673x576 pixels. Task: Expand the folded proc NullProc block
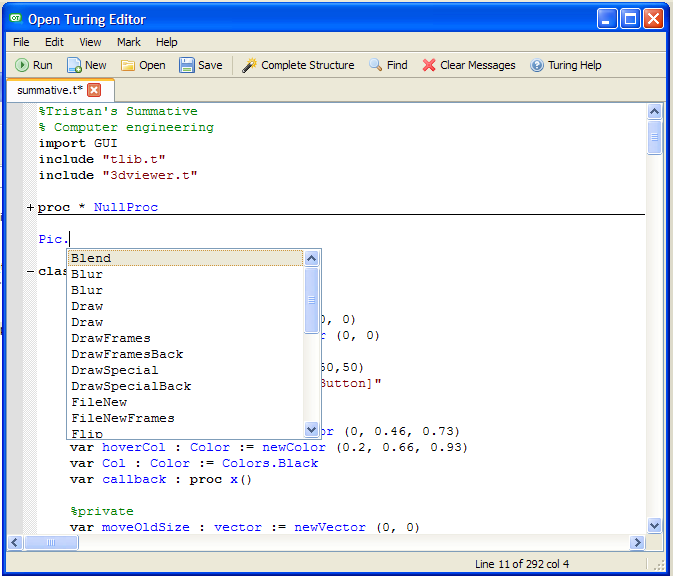30,208
